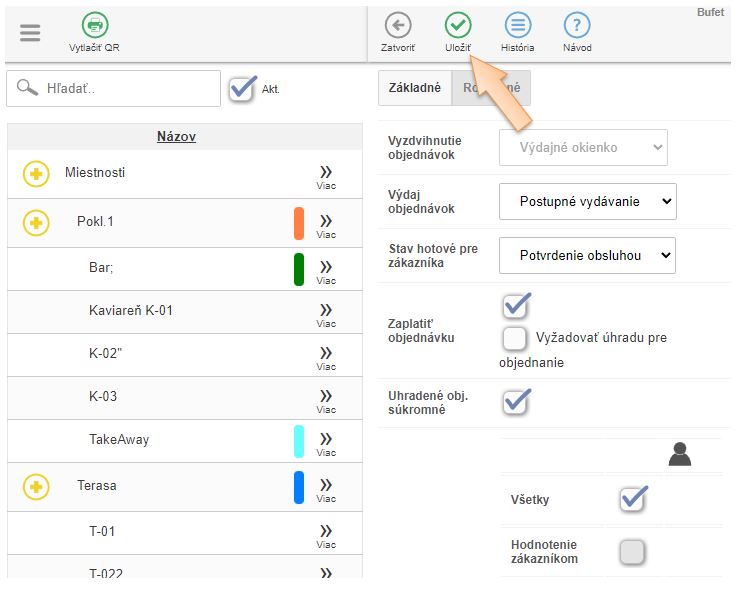Open Výdaj objednávok dropdown
This screenshot has height=598, width=744.
tap(587, 201)
